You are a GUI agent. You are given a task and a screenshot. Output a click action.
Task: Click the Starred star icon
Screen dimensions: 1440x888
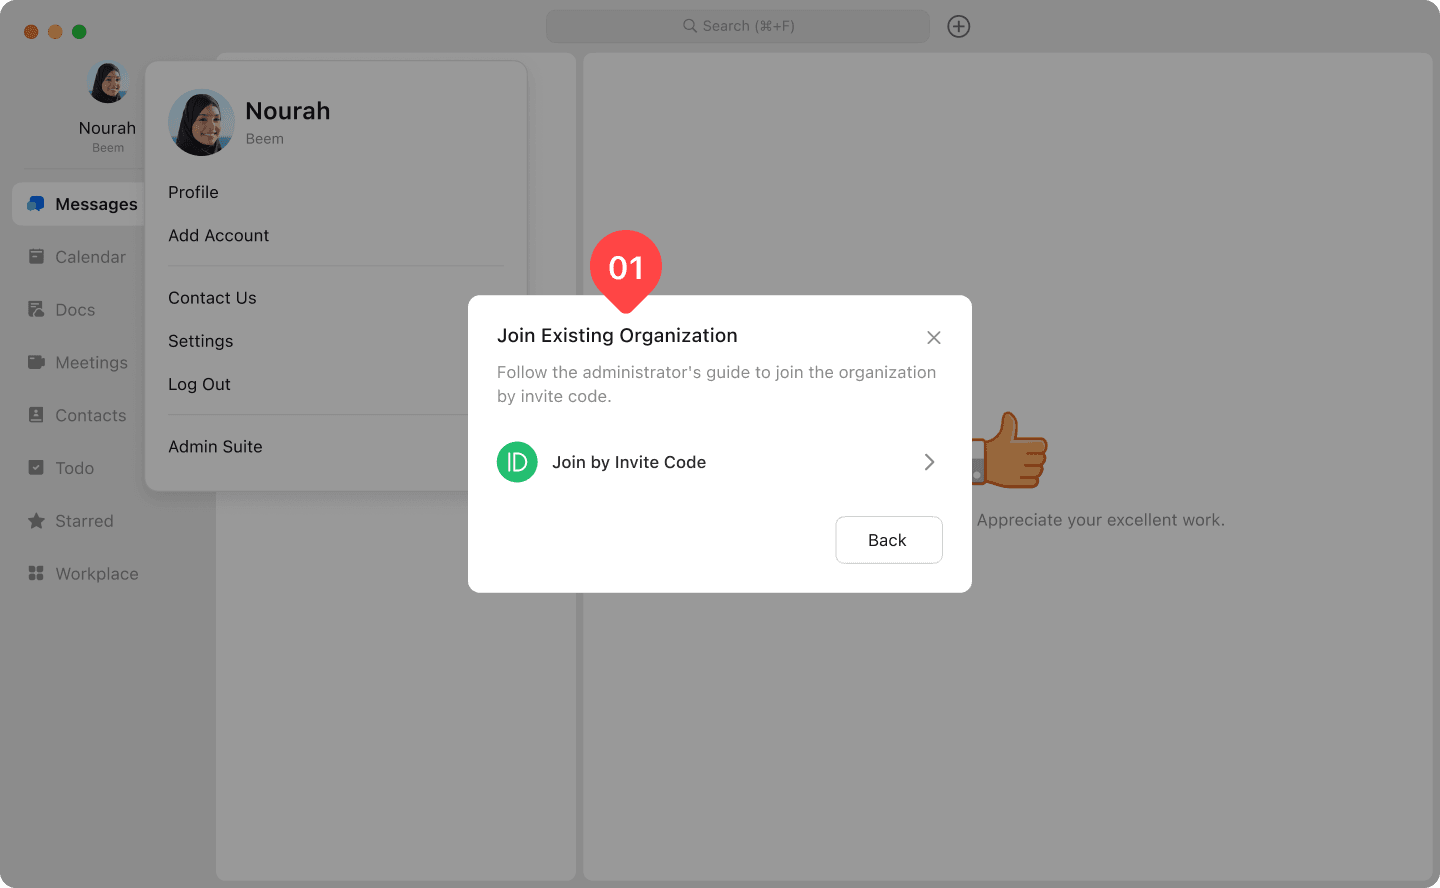coord(36,521)
